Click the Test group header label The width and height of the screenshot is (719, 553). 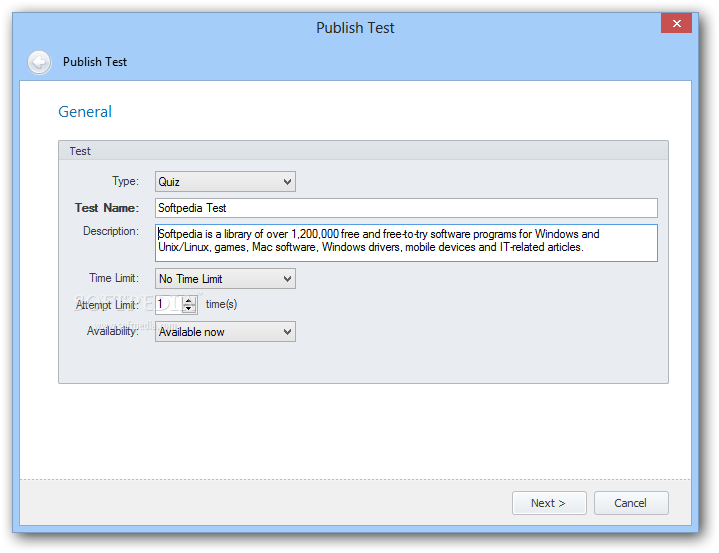coord(80,151)
